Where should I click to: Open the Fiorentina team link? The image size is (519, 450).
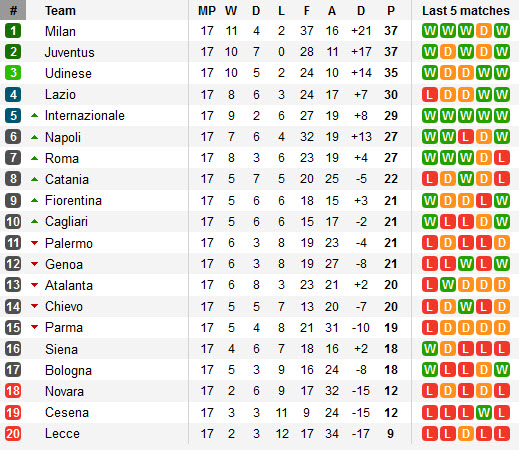coord(73,200)
